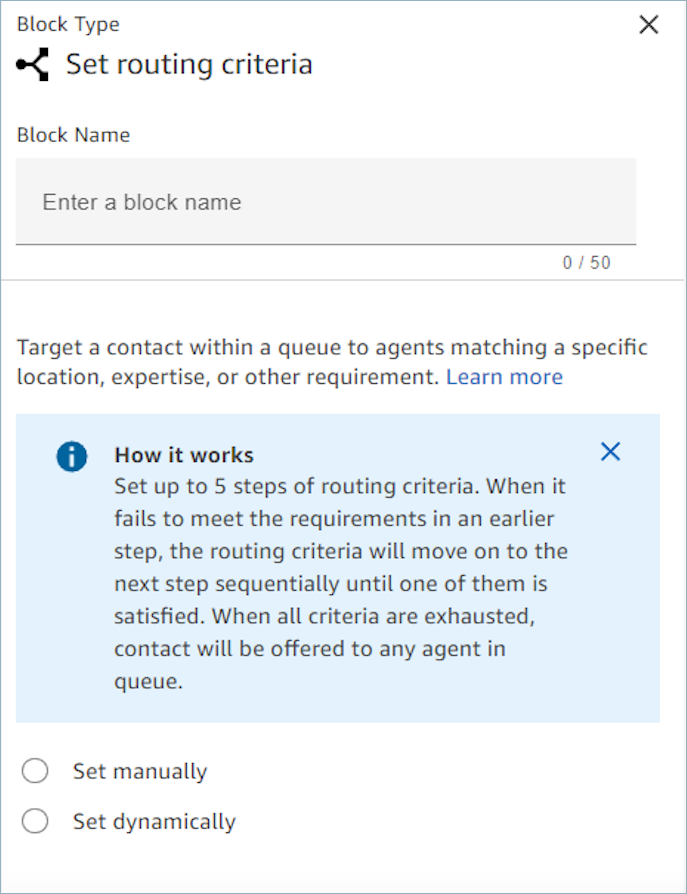Click the Block Name label

pos(71,134)
